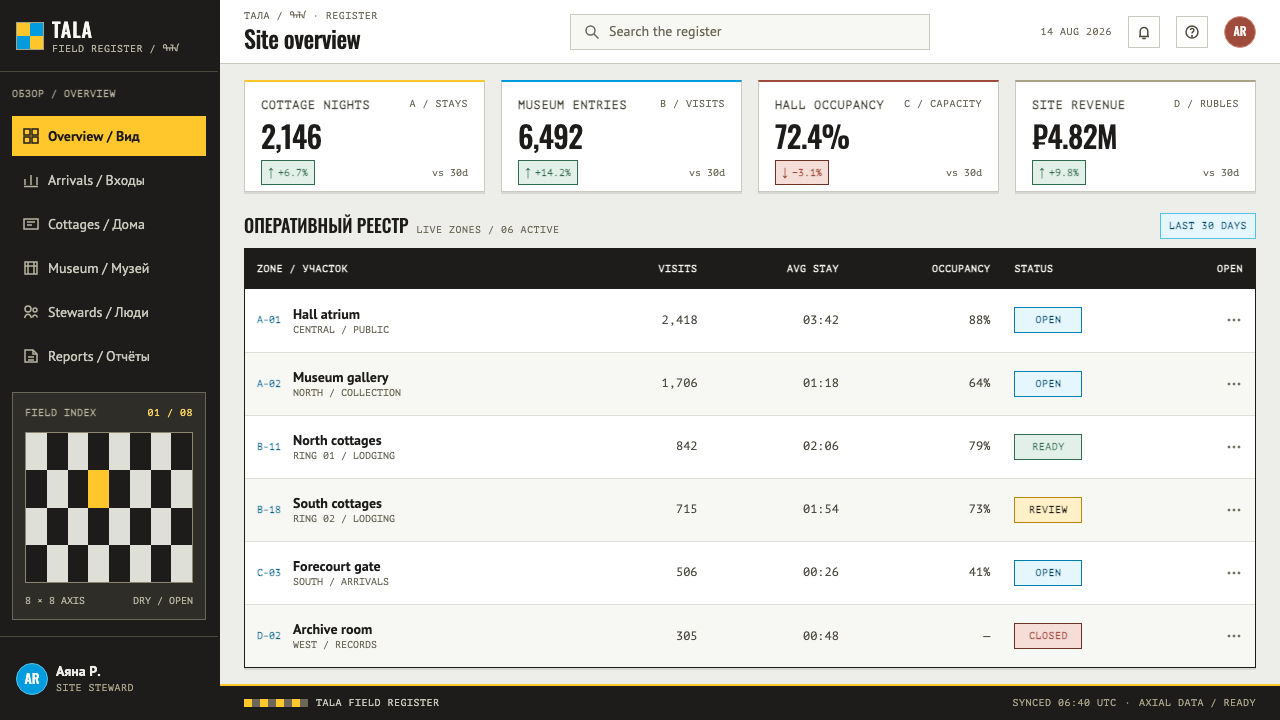Click the Reports document icon

(x=31, y=356)
